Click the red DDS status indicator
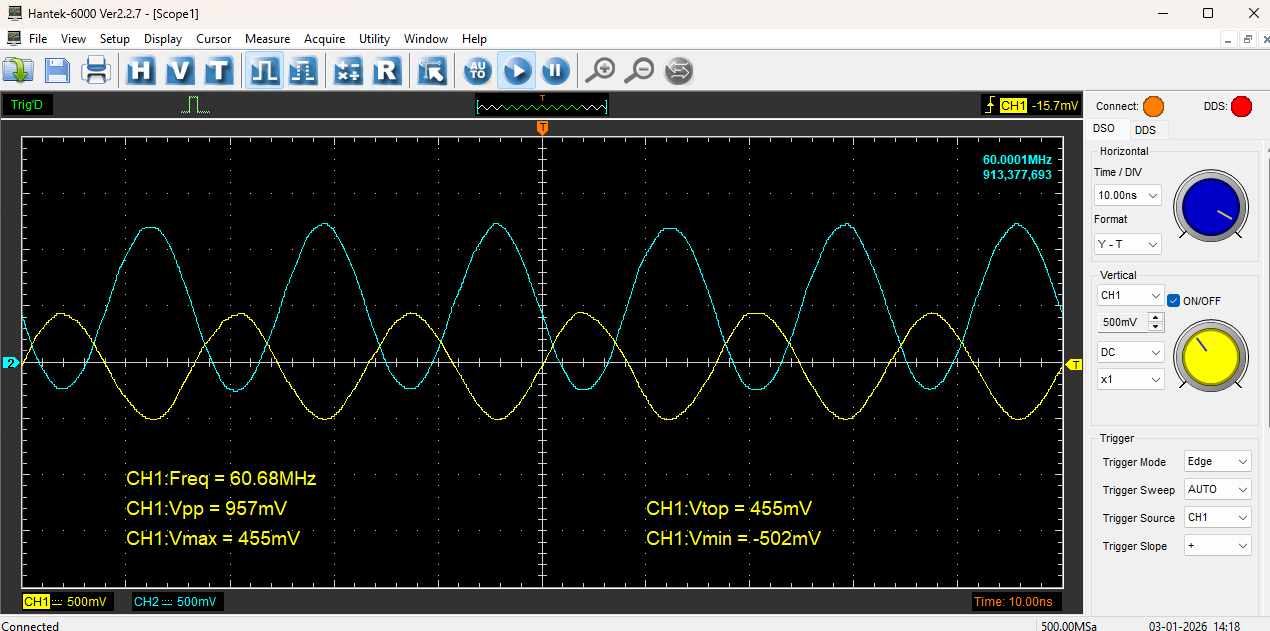 [1241, 106]
